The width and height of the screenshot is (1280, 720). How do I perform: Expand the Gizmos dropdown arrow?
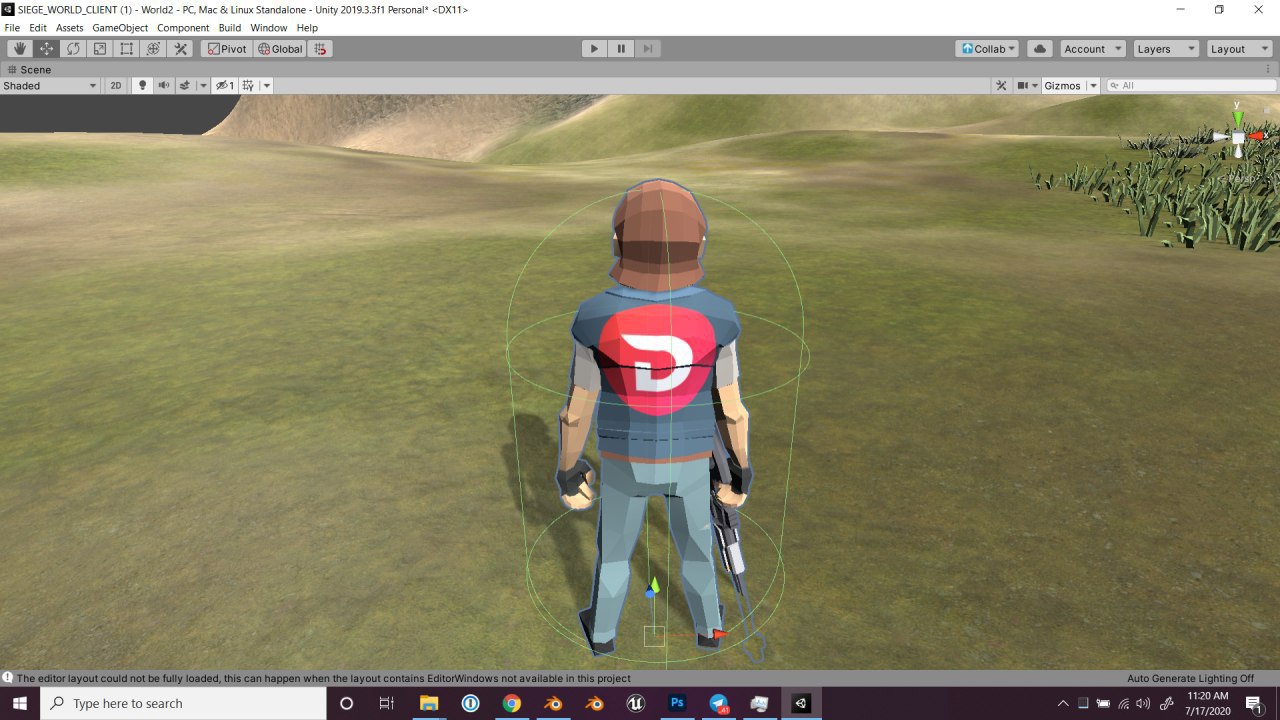[1093, 86]
